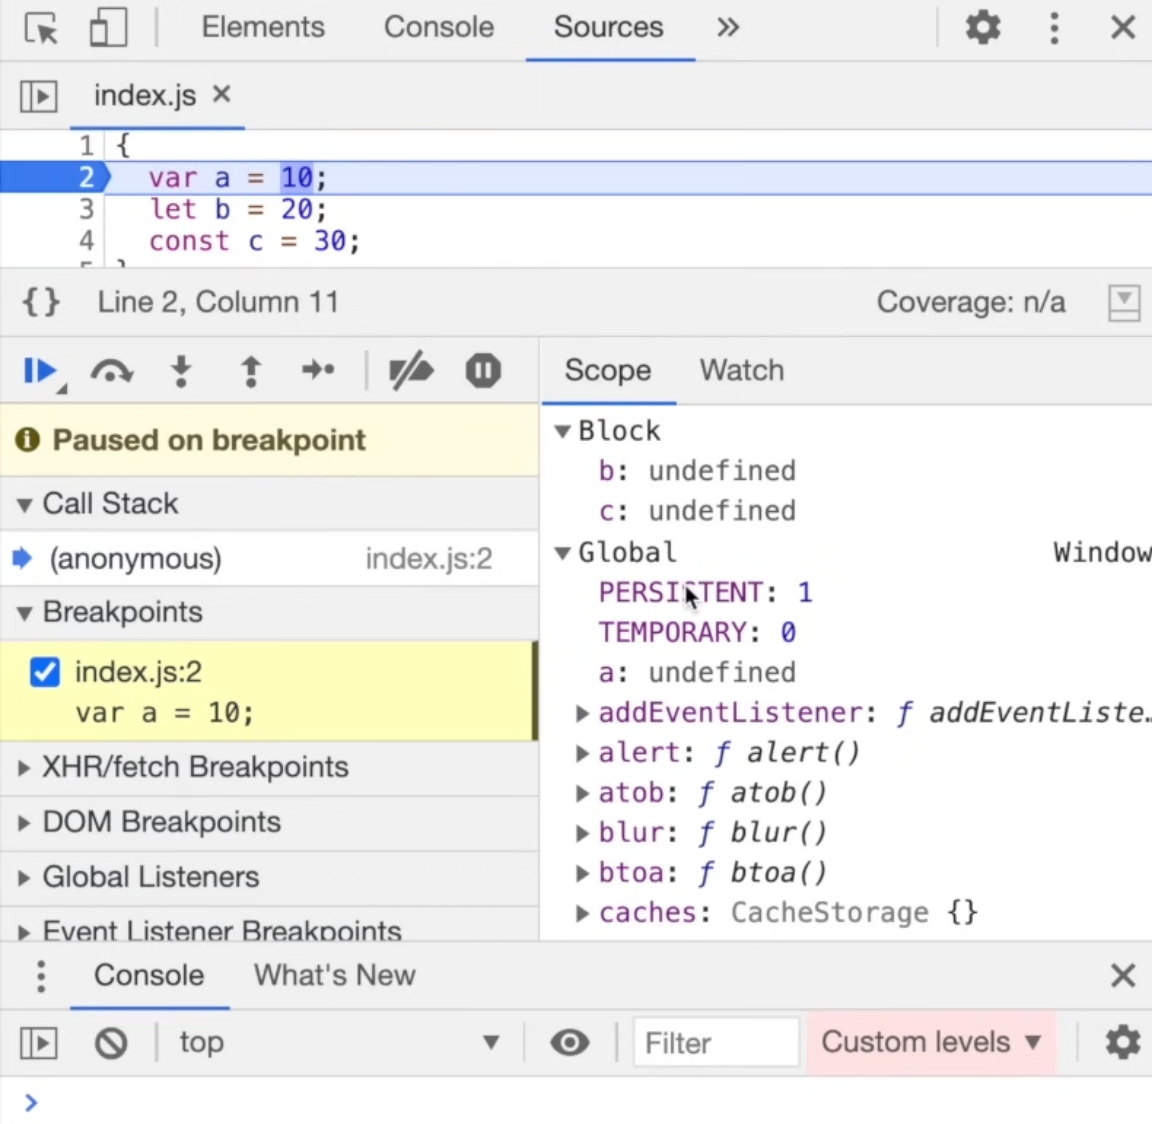Switch to the Watch tab

[x=741, y=370]
